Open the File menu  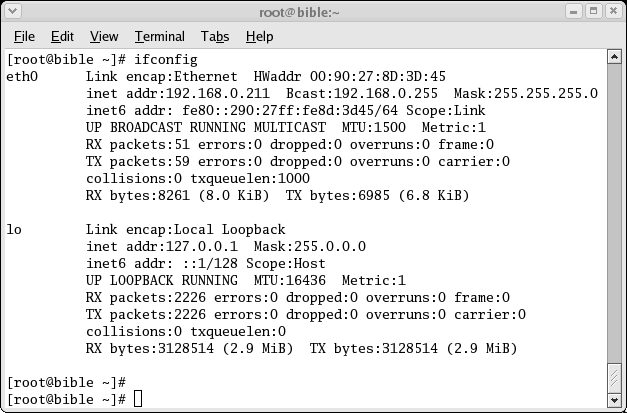coord(24,36)
